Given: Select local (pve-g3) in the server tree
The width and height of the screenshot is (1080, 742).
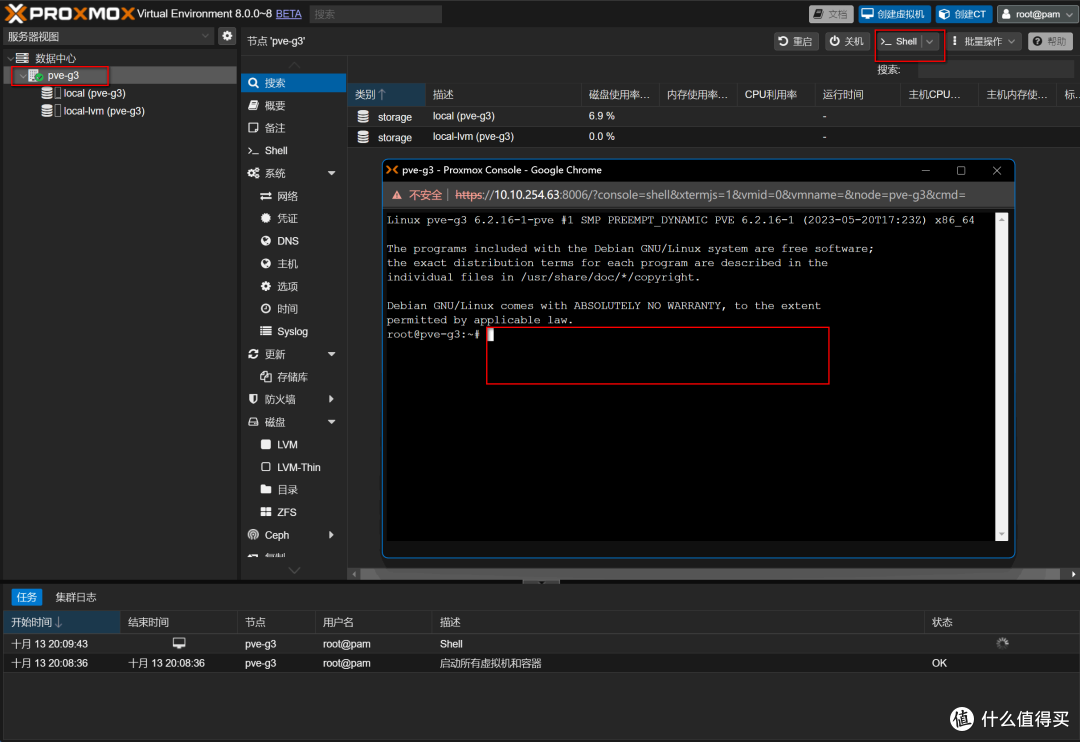Looking at the screenshot, I should pos(94,93).
